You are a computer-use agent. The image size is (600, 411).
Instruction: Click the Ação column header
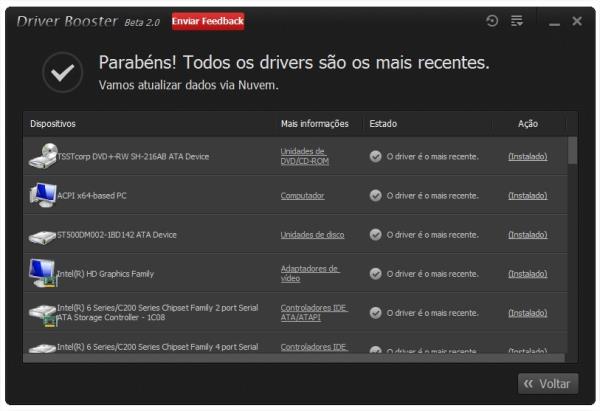pyautogui.click(x=528, y=124)
